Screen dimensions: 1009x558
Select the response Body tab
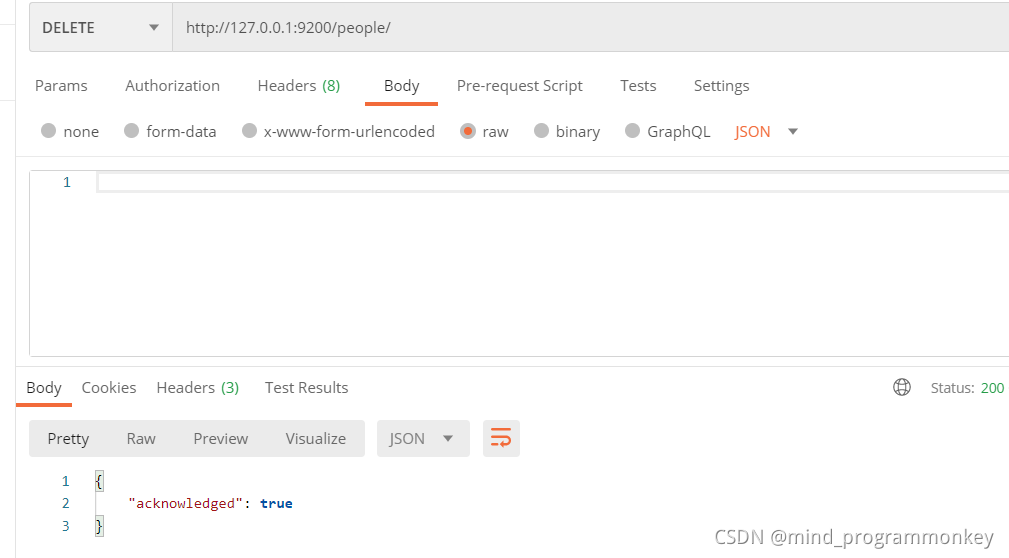44,387
